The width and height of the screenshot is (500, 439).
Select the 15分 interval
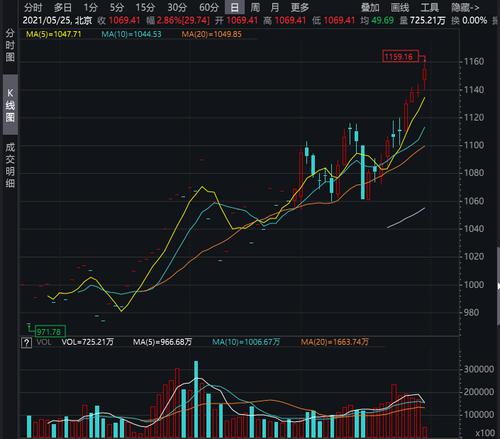pos(145,7)
